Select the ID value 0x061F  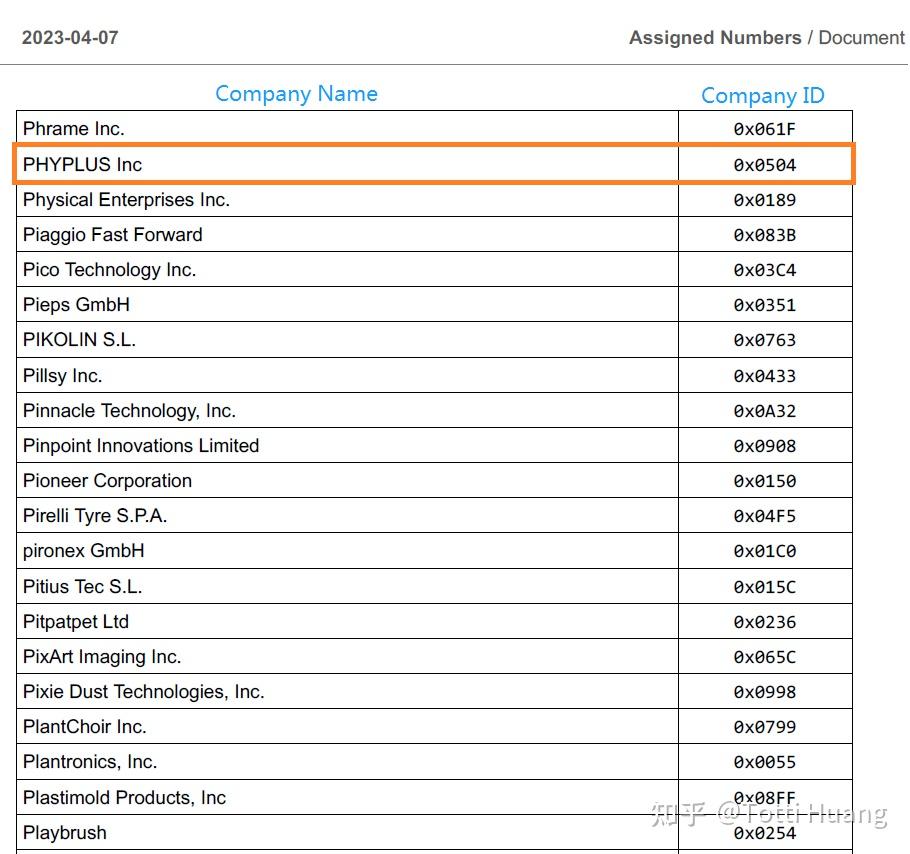coord(764,129)
